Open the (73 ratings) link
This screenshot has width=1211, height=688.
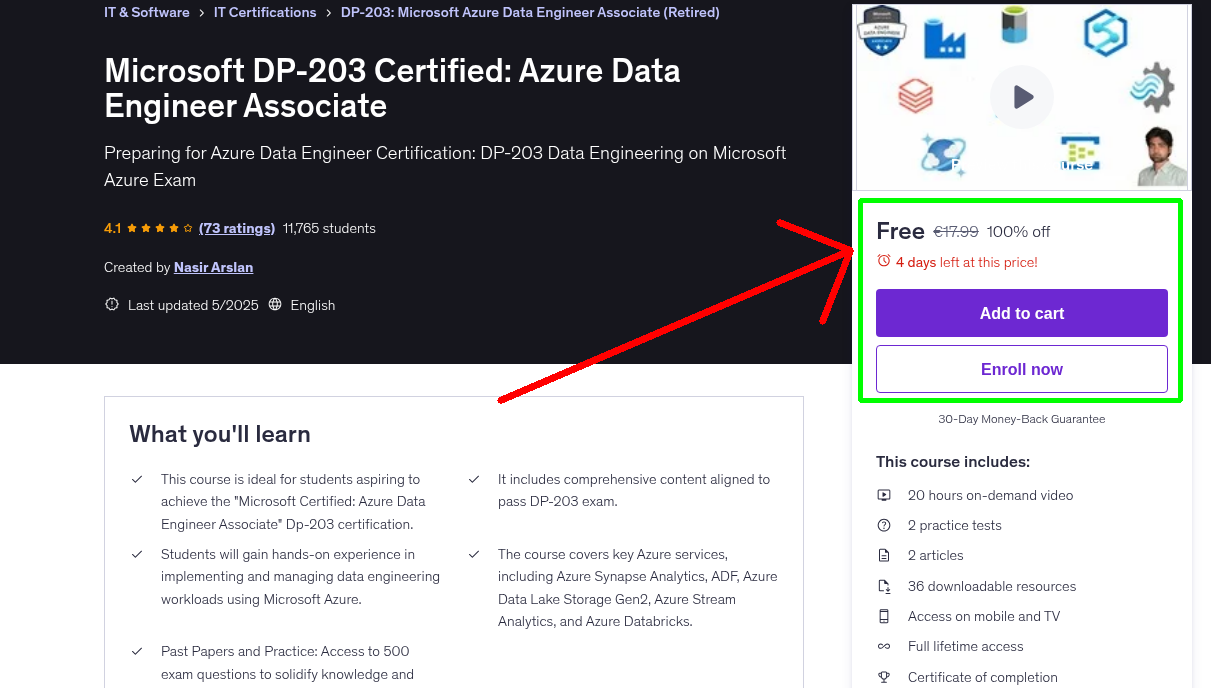pyautogui.click(x=237, y=228)
